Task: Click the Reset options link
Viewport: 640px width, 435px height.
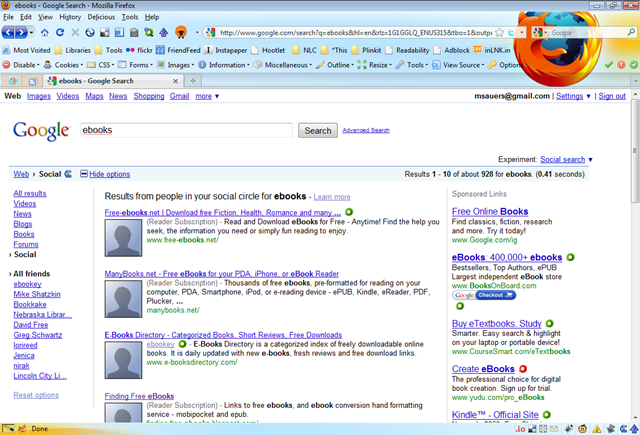Action: click(x=36, y=395)
